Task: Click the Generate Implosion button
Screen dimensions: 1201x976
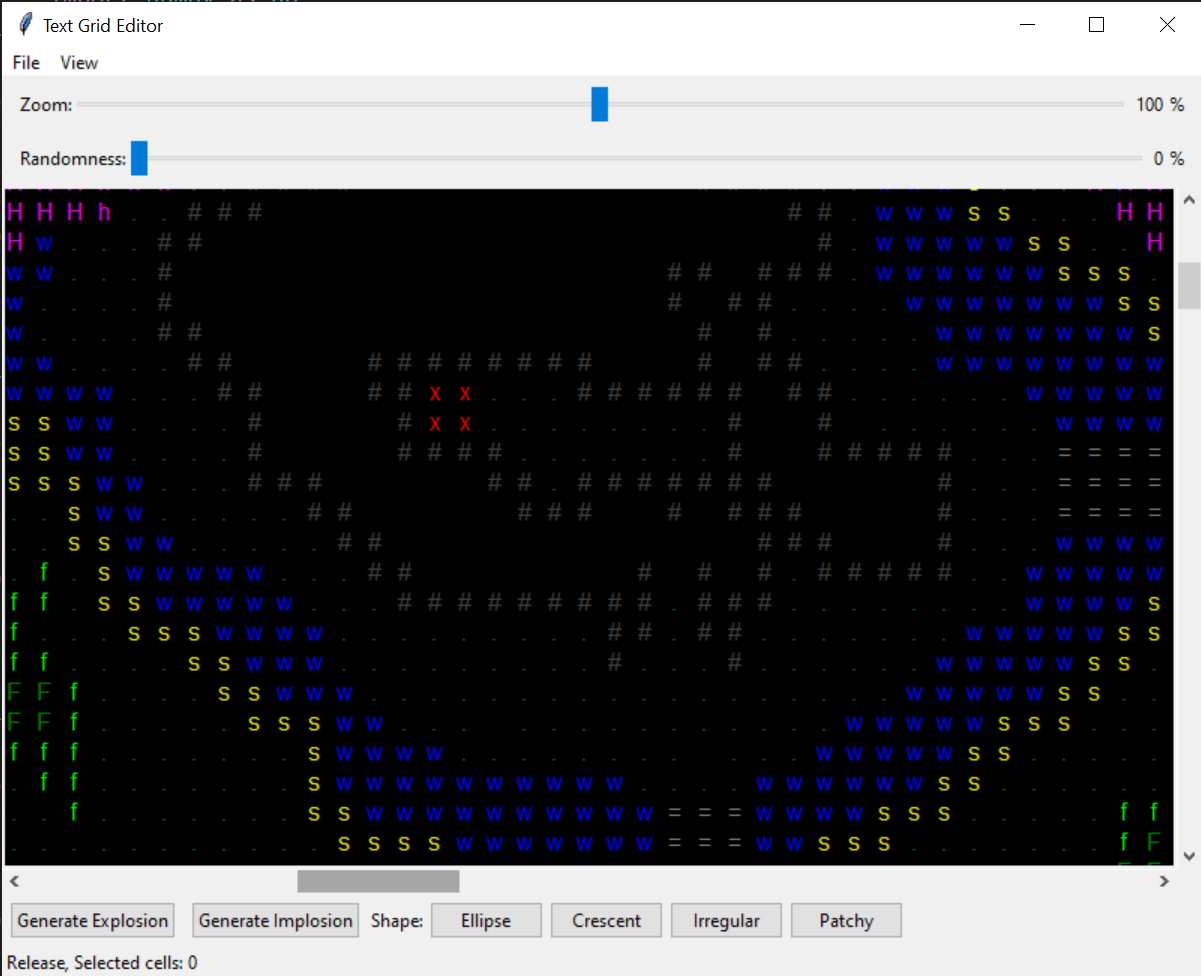Action: tap(276, 920)
